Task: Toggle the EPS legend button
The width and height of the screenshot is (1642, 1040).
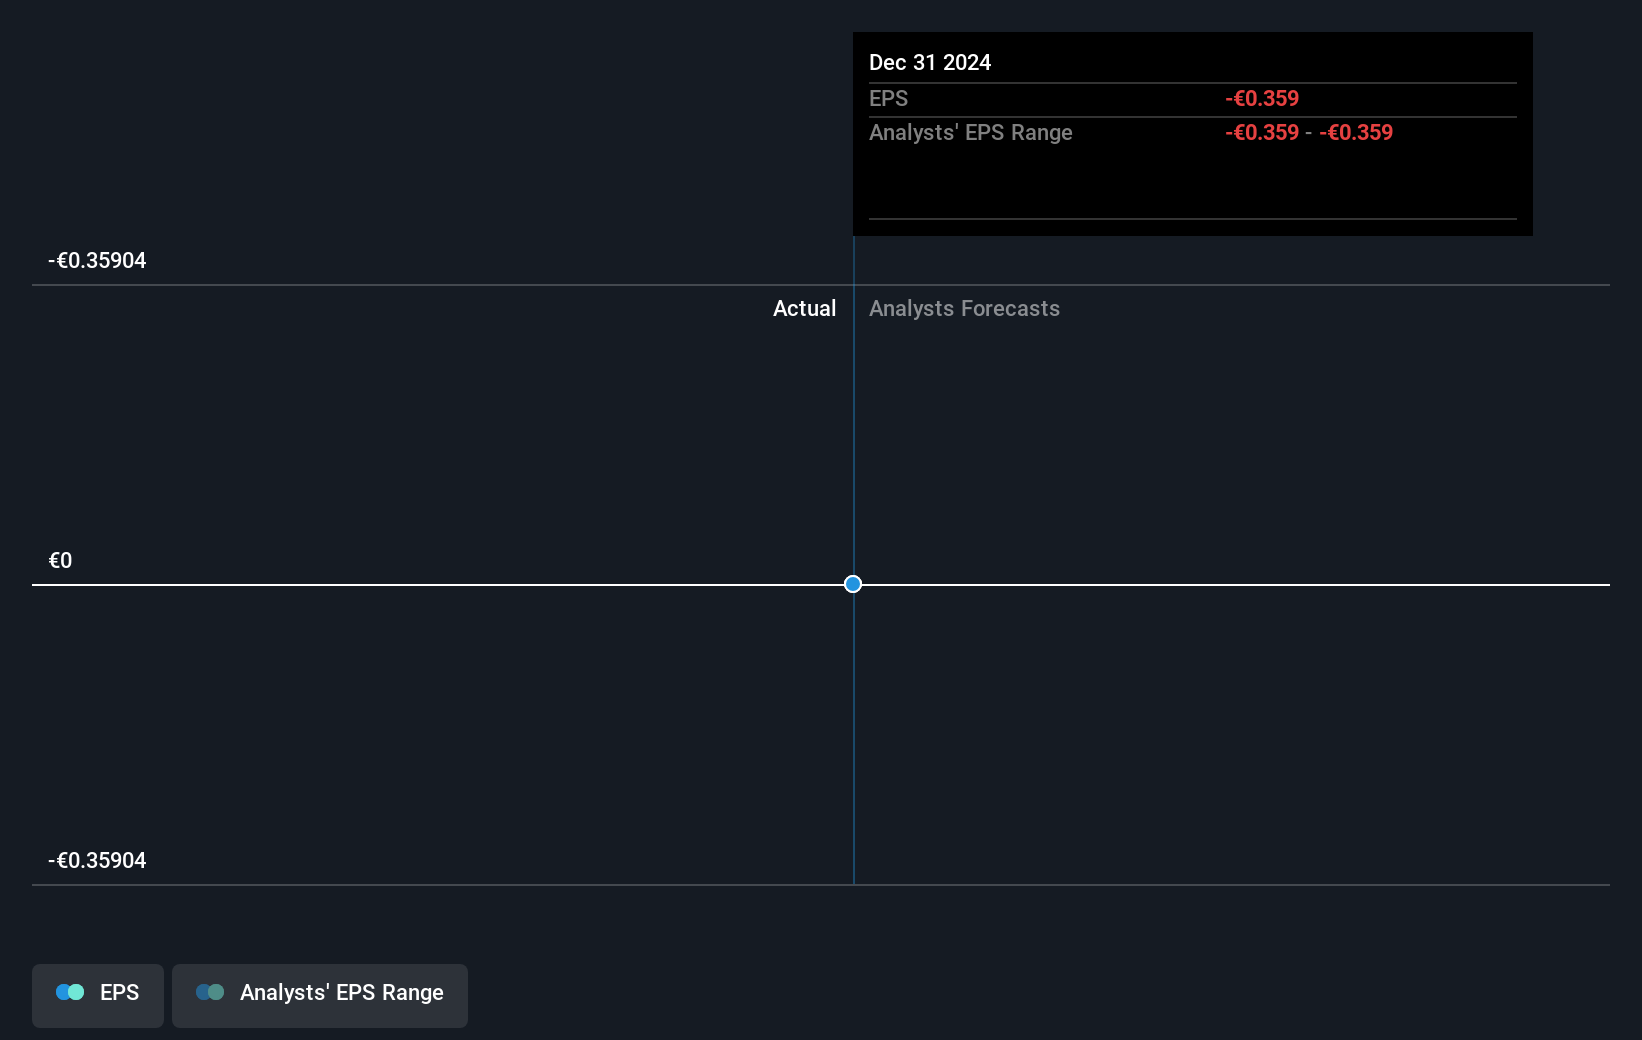Action: click(98, 995)
